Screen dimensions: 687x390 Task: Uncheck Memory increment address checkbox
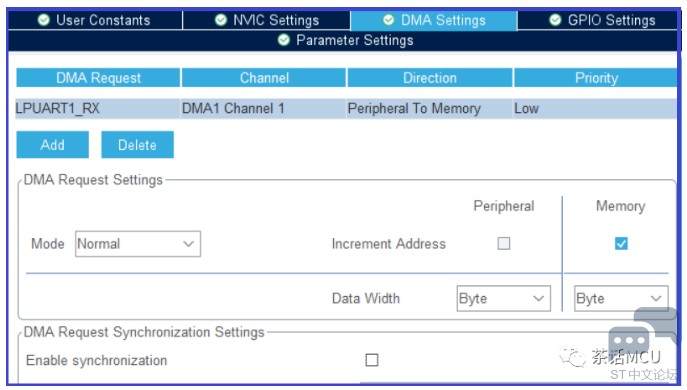pos(621,243)
